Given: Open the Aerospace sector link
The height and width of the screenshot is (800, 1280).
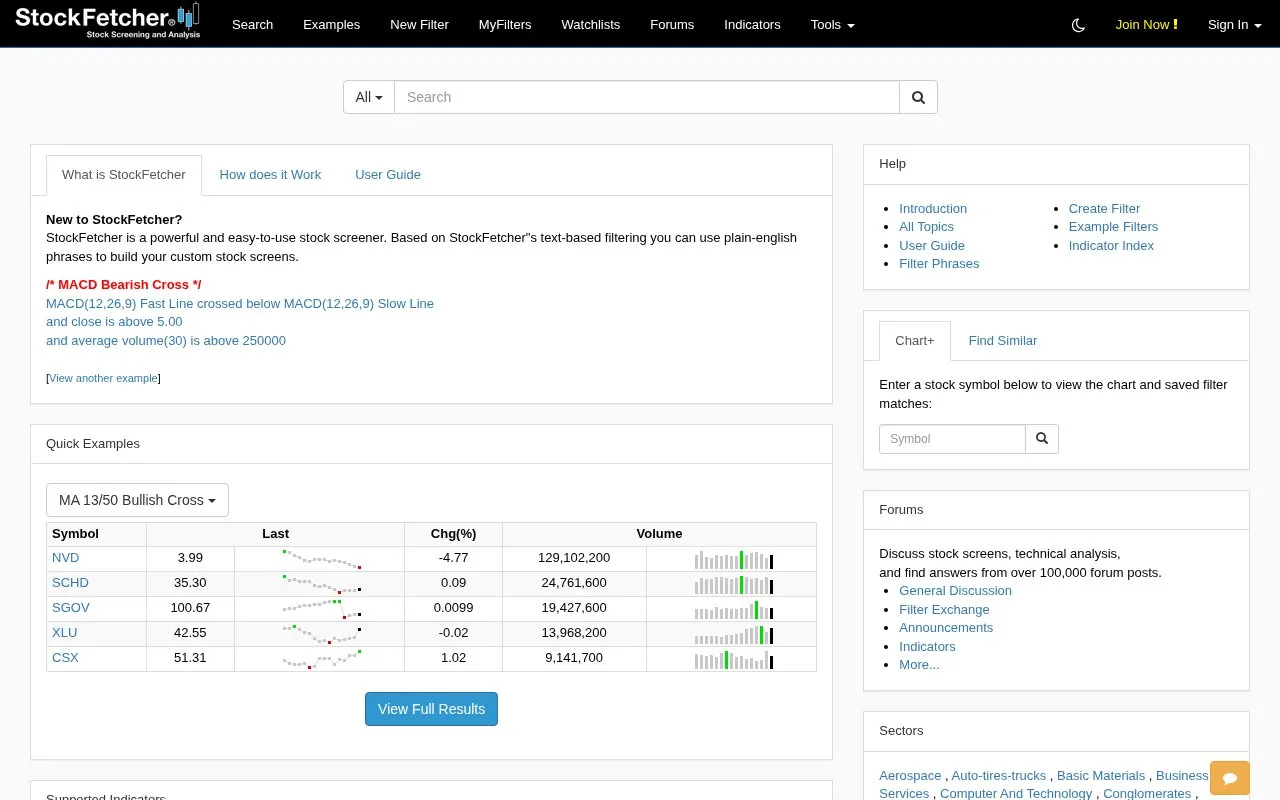Looking at the screenshot, I should pos(910,776).
